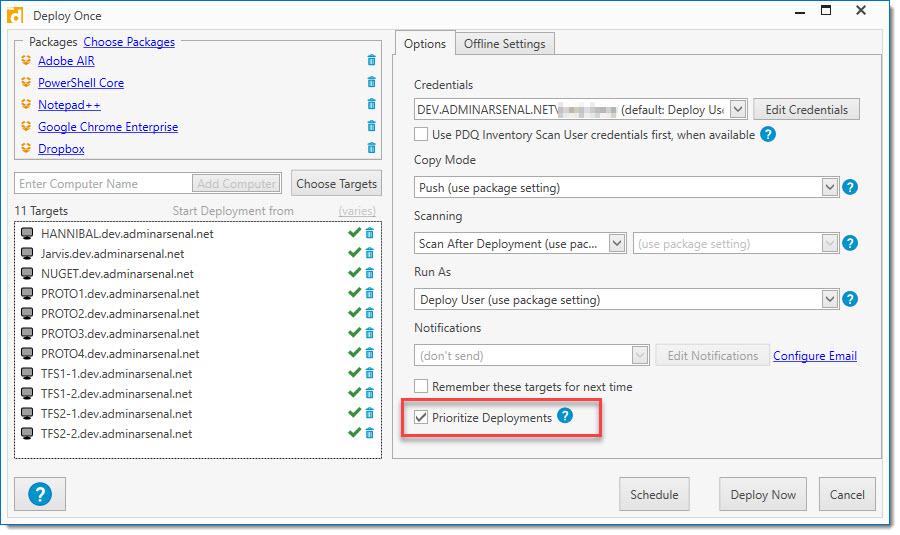Uncheck Prioritize Deployments

pyautogui.click(x=421, y=417)
